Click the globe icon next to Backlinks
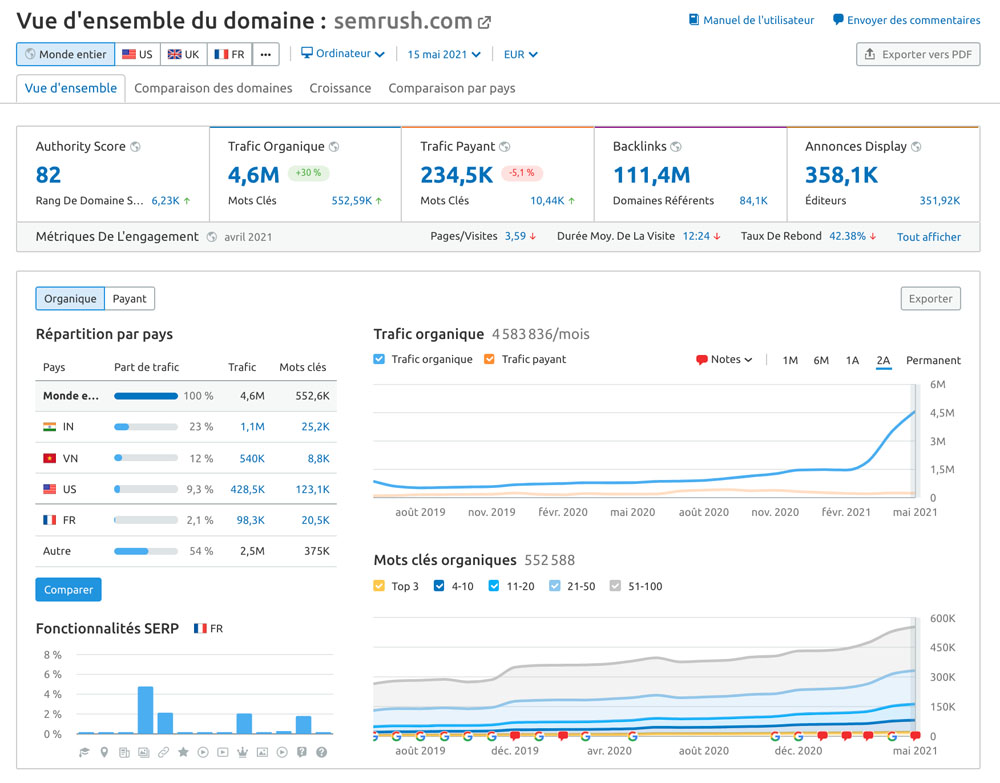 pos(676,147)
